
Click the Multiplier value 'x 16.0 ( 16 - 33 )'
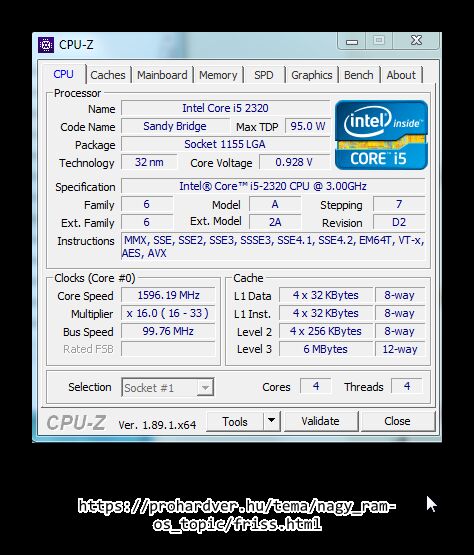(168, 313)
